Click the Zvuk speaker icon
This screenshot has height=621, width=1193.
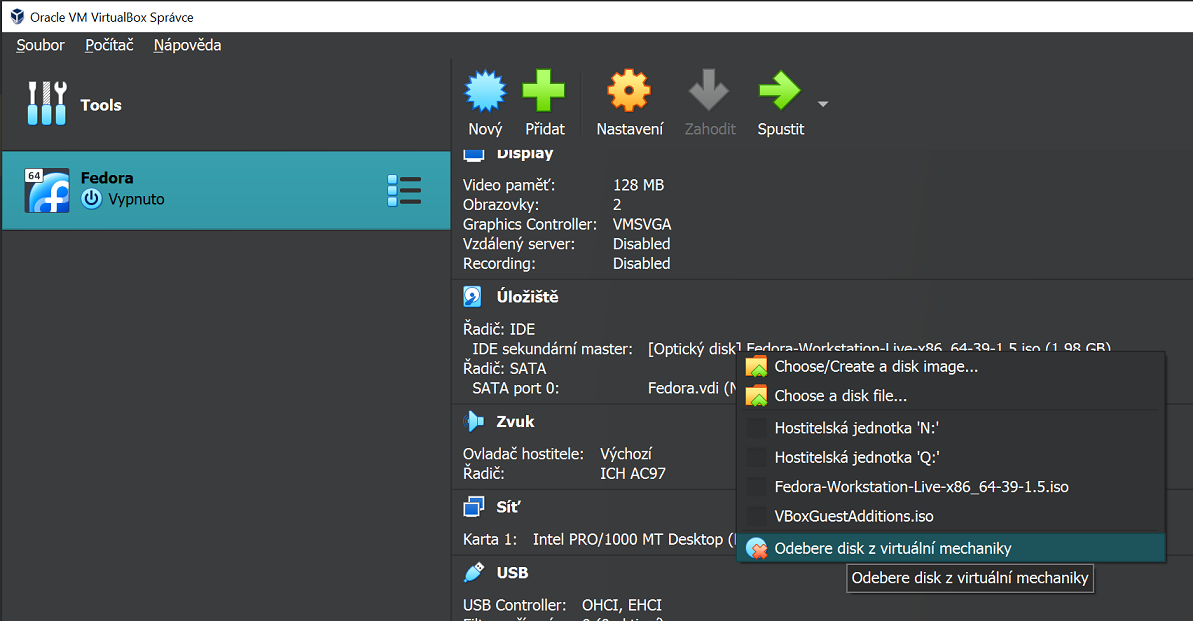point(473,422)
